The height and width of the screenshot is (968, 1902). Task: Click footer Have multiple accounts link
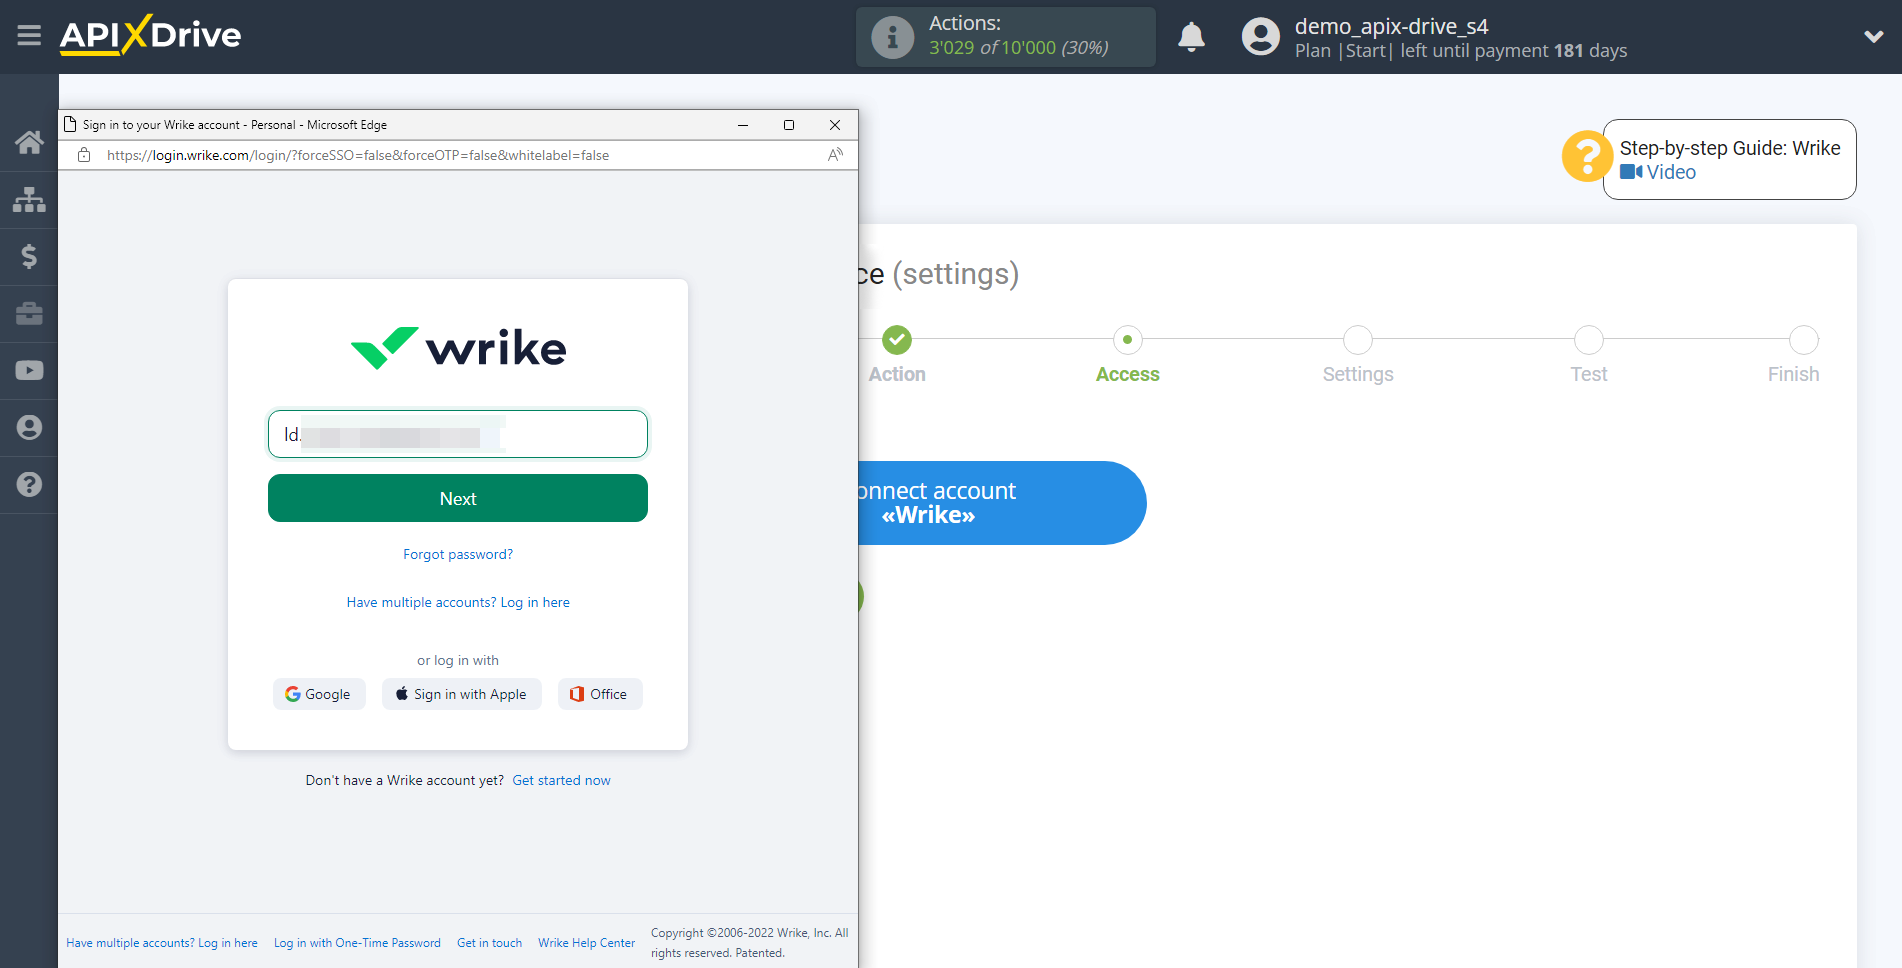pyautogui.click(x=162, y=943)
